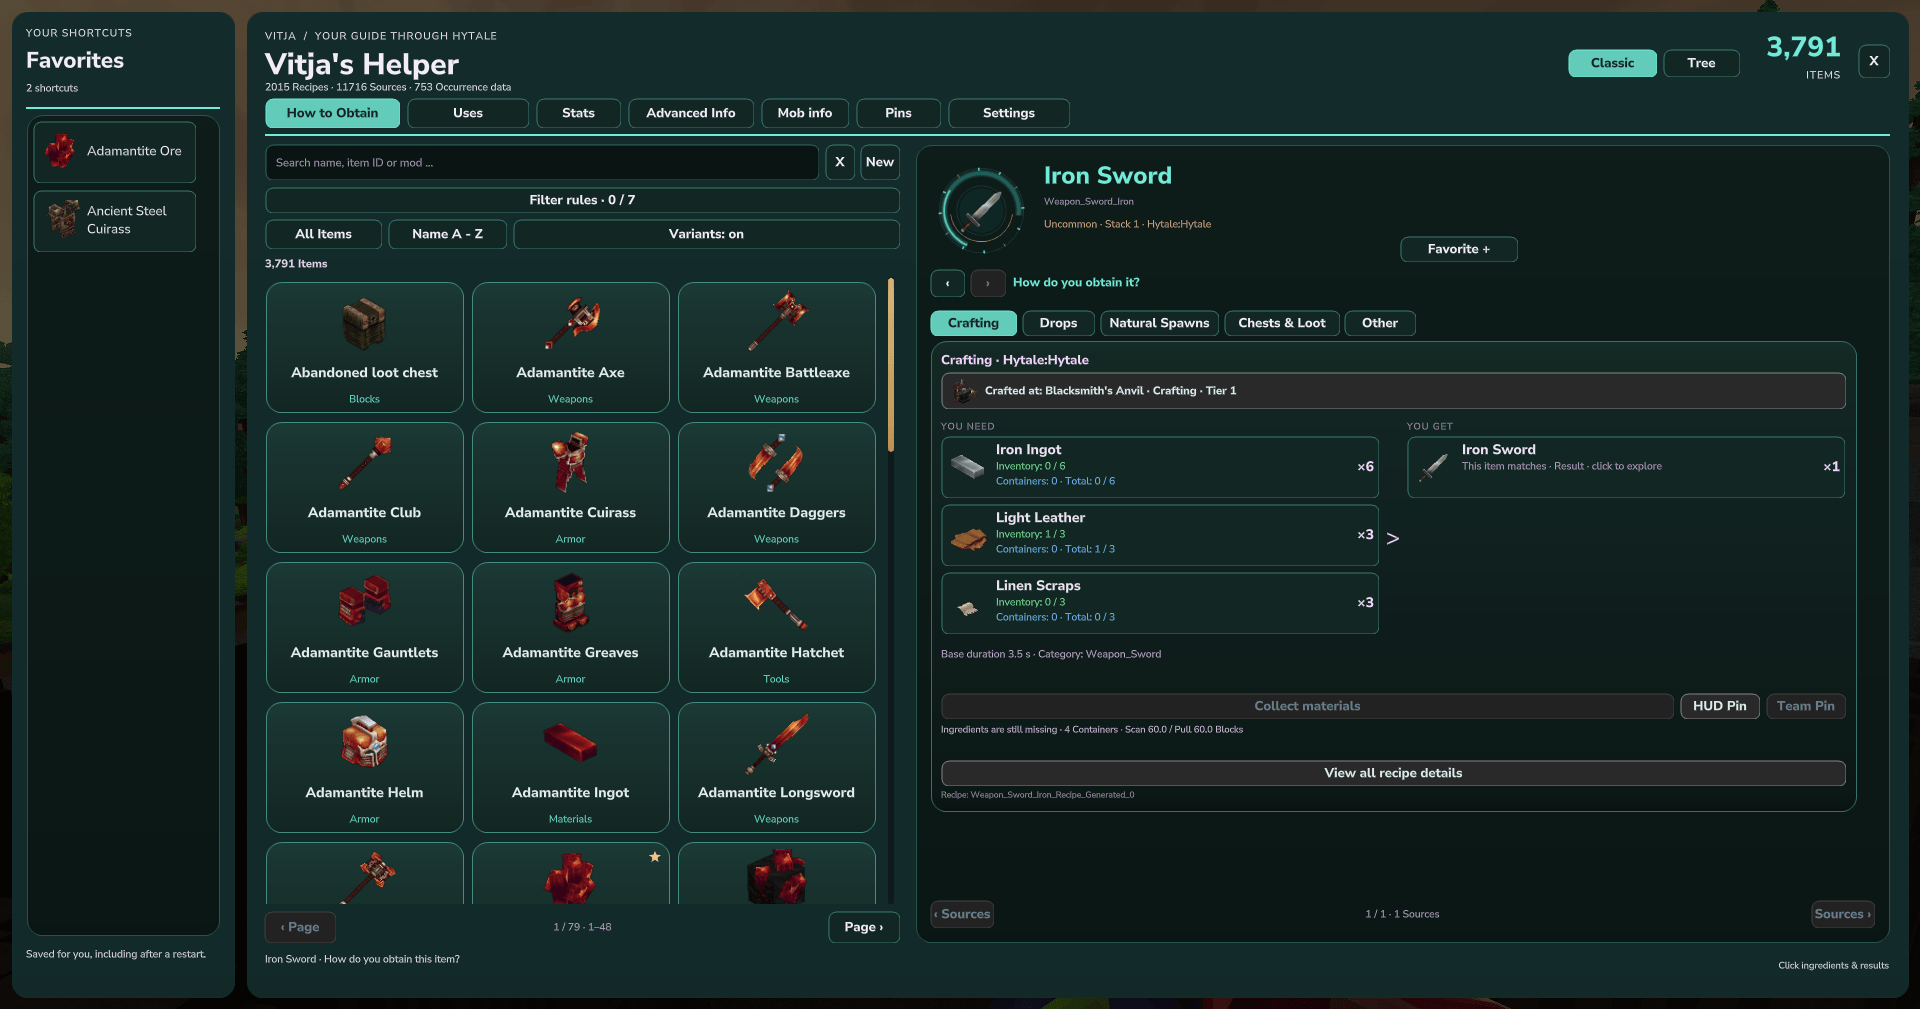Image resolution: width=1920 pixels, height=1009 pixels.
Task: Explore the Iron Sword result item
Action: 1625,467
